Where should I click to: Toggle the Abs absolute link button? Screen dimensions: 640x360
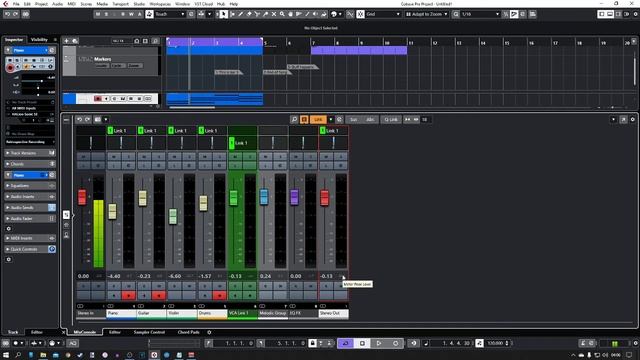[x=370, y=120]
